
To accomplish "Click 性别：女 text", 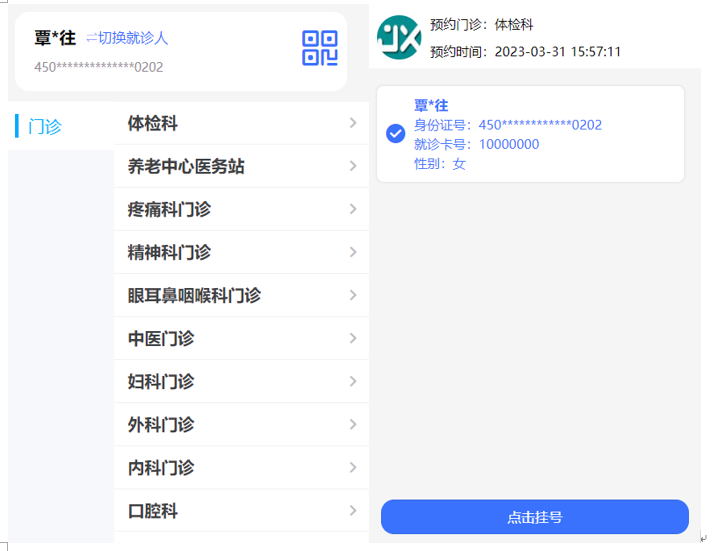I will point(440,164).
